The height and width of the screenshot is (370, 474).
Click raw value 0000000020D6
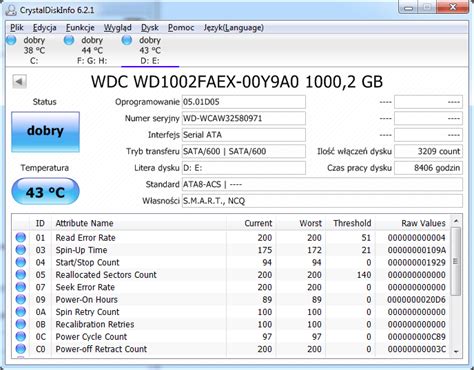pos(416,299)
